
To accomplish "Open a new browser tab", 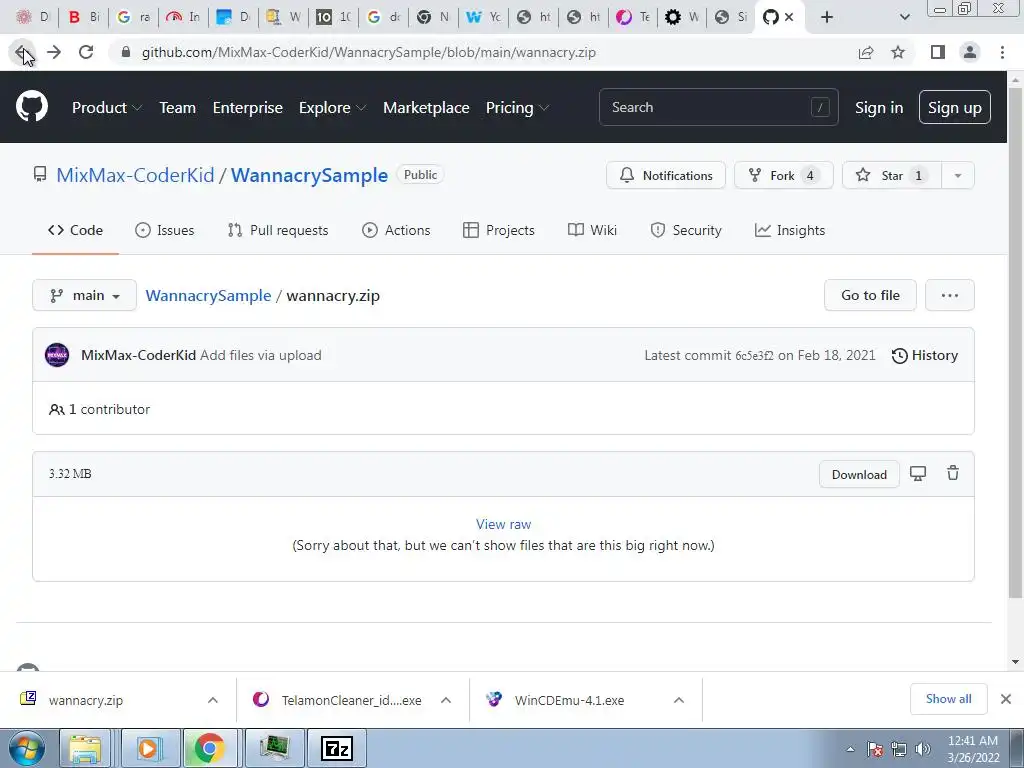I will (827, 17).
